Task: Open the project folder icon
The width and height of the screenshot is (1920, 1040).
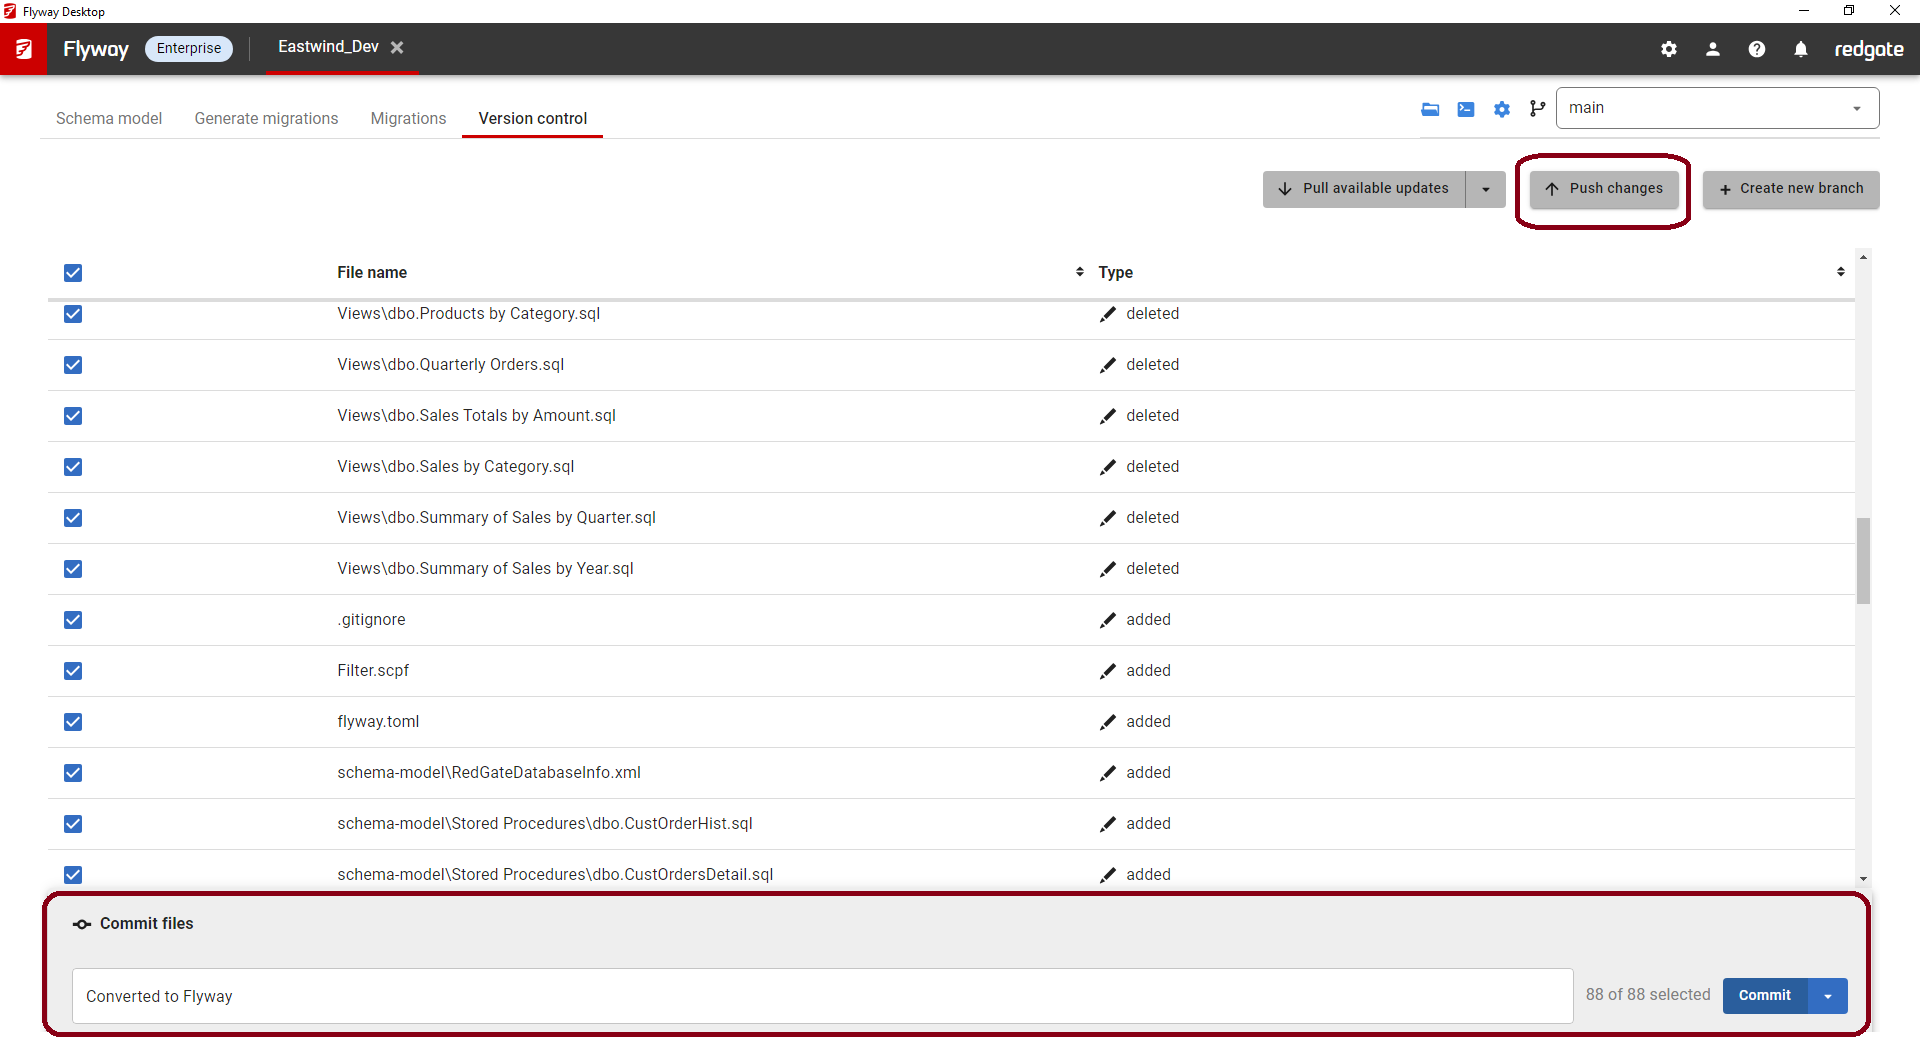Action: (1430, 109)
